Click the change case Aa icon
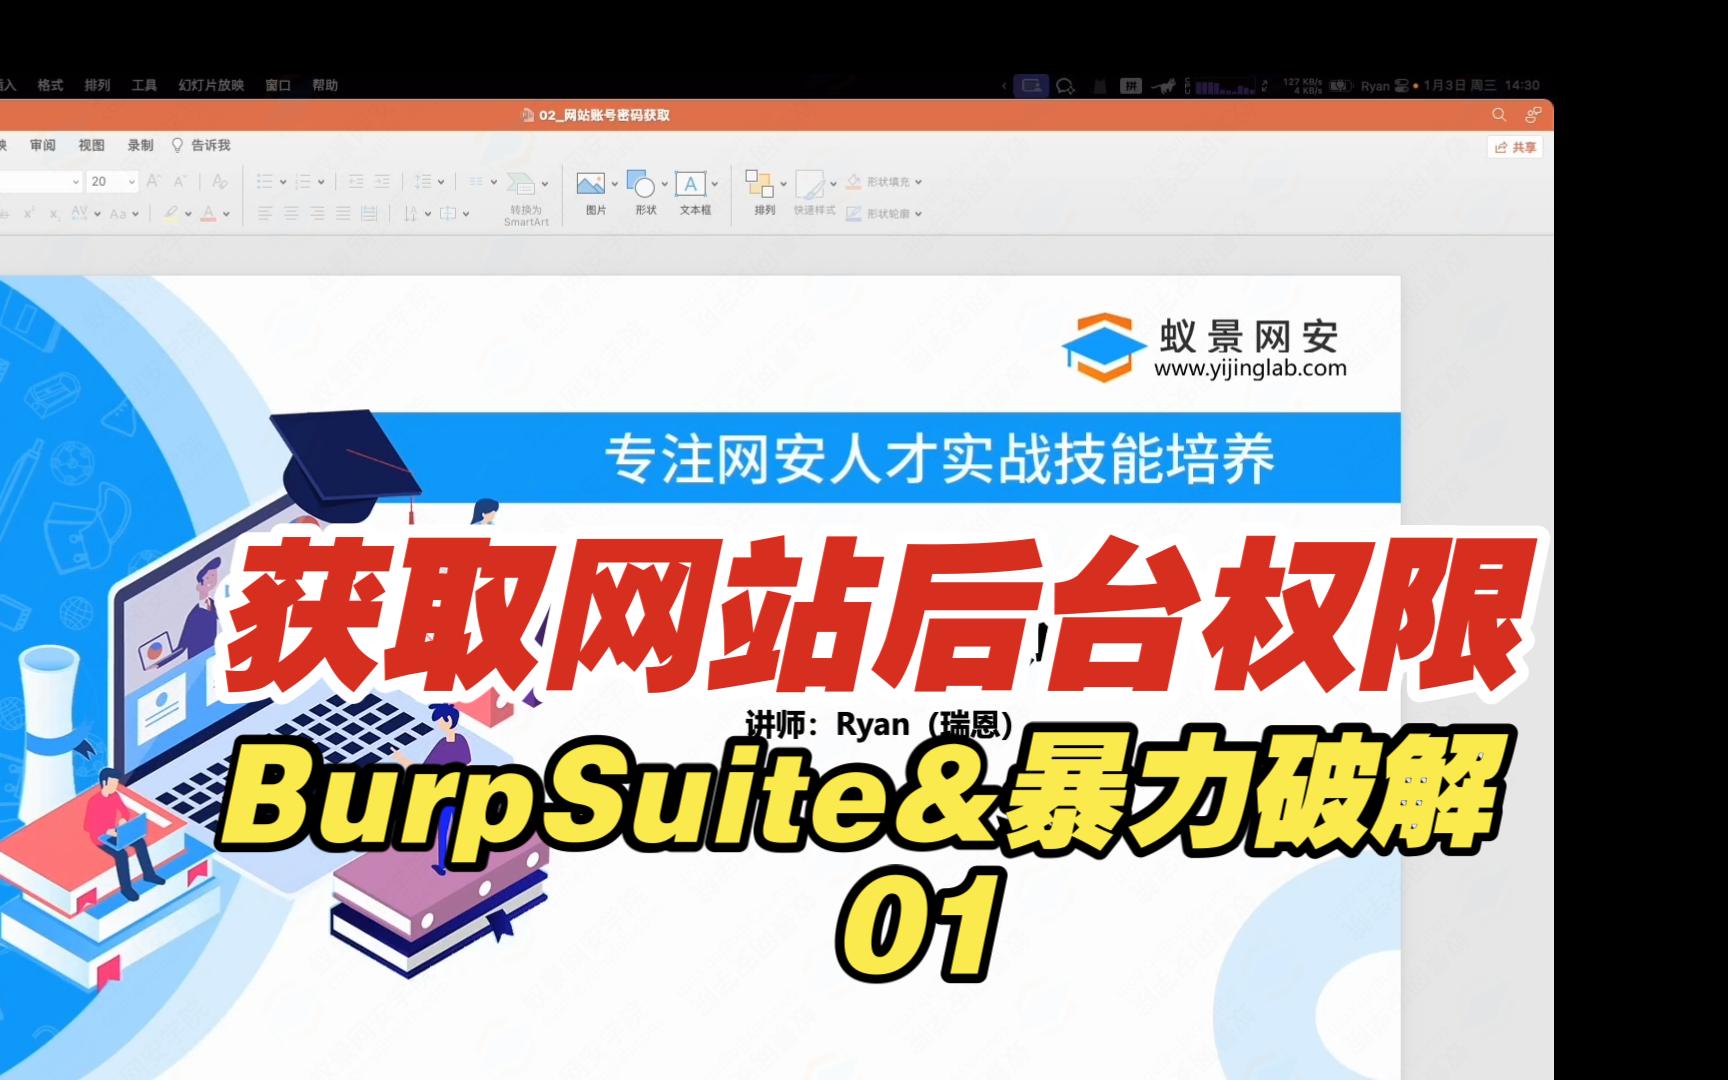1728x1080 pixels. pos(118,213)
